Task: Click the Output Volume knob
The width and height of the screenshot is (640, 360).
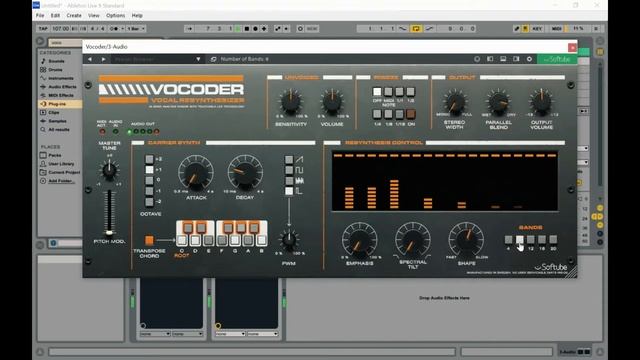Action: (541, 102)
